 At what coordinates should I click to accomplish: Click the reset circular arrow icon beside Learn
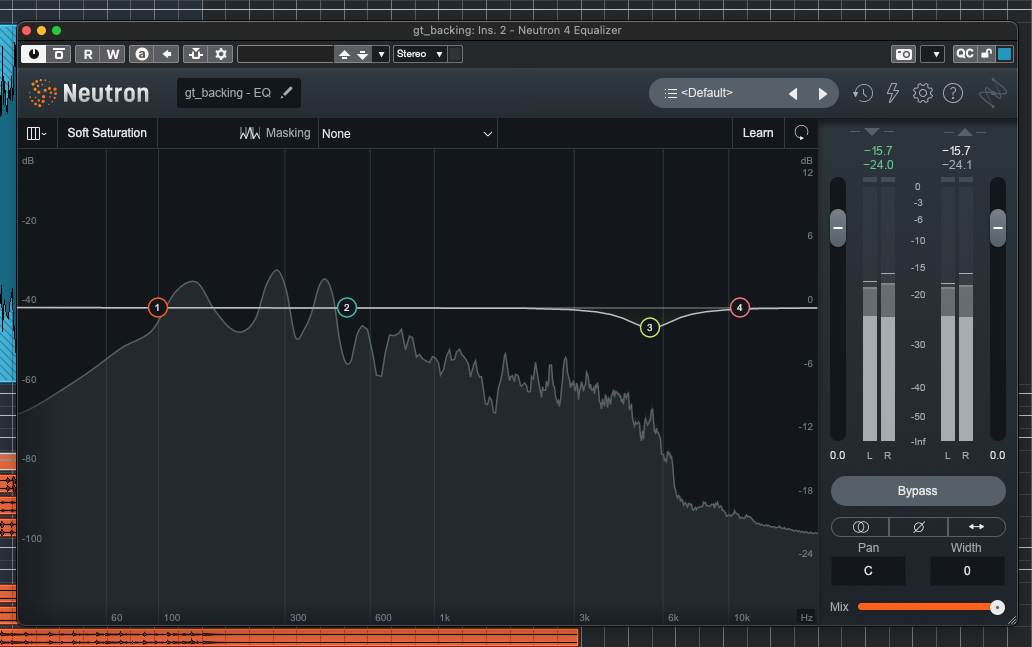(801, 133)
